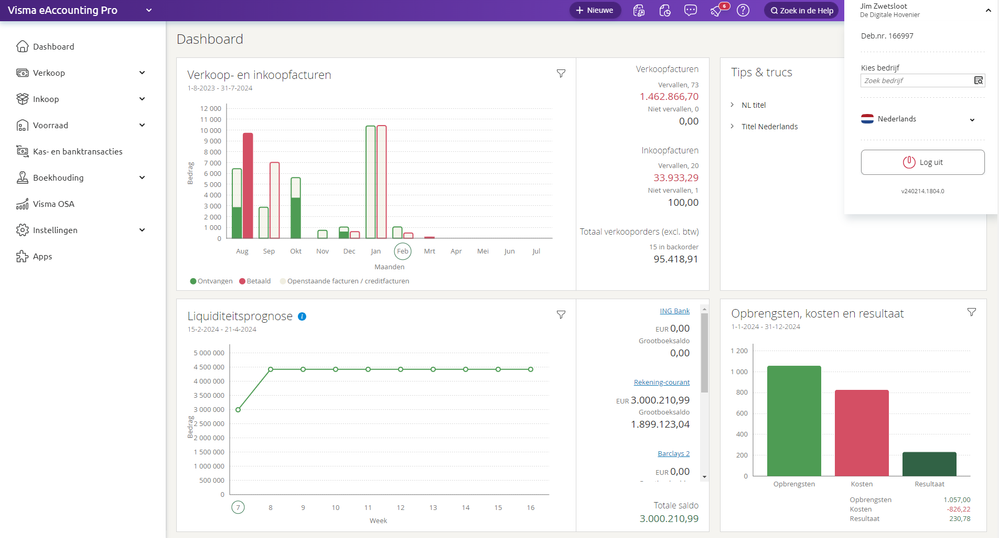Click the Deb.nr. 166997 text

click(x=887, y=36)
